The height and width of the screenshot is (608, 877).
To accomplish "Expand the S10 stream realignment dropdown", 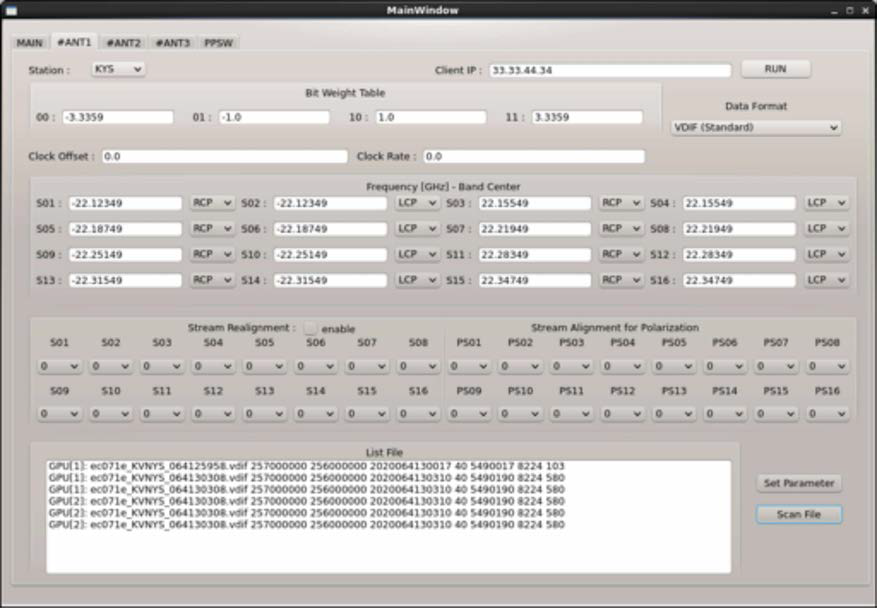I will (111, 414).
